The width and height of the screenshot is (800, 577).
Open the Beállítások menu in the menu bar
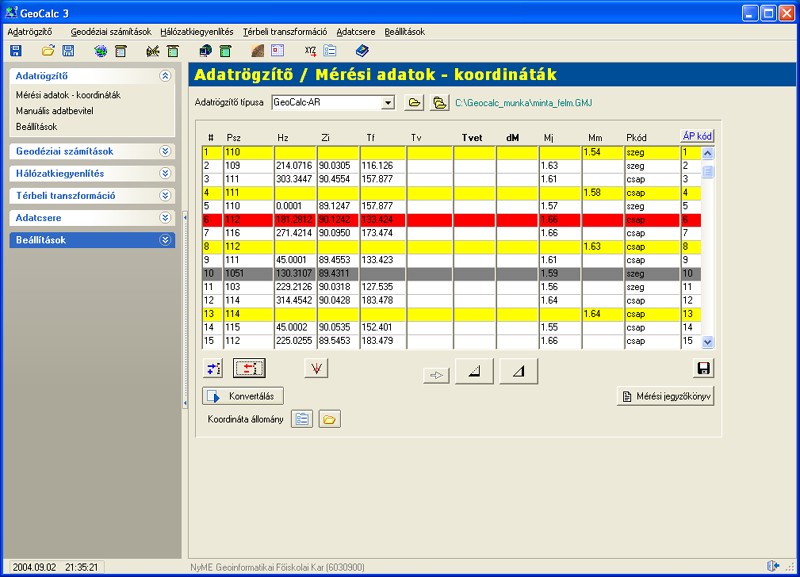point(405,32)
